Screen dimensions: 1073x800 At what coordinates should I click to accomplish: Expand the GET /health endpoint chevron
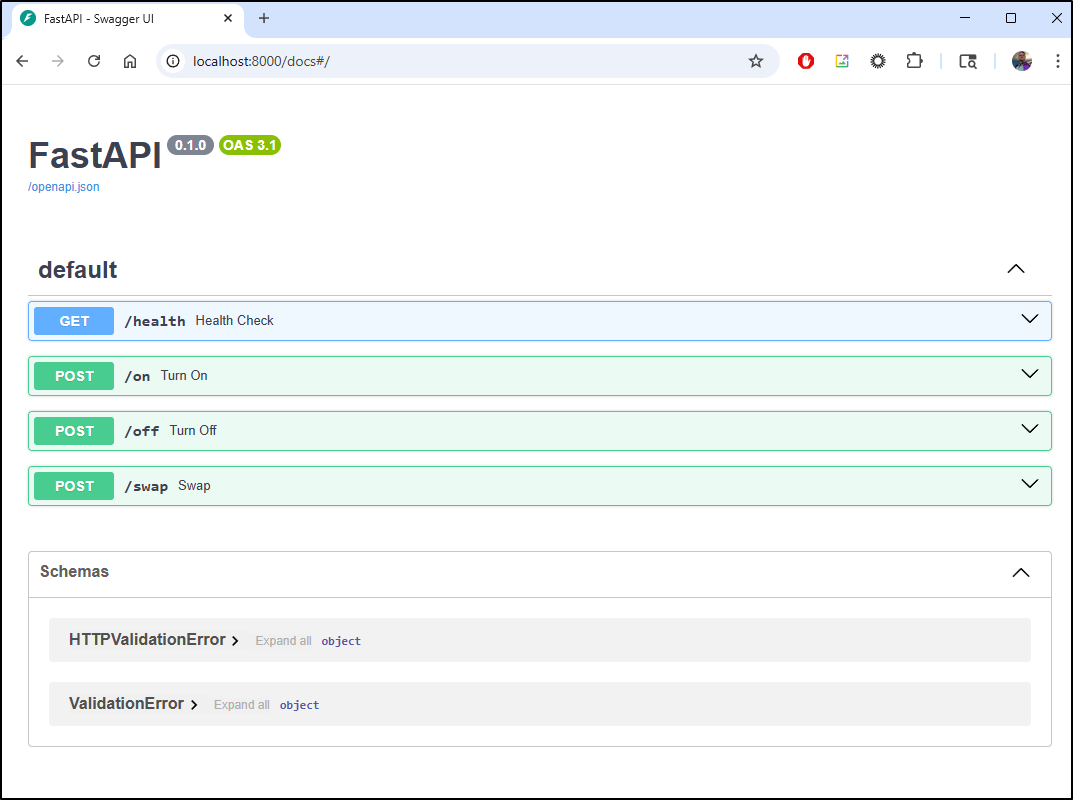point(1030,319)
